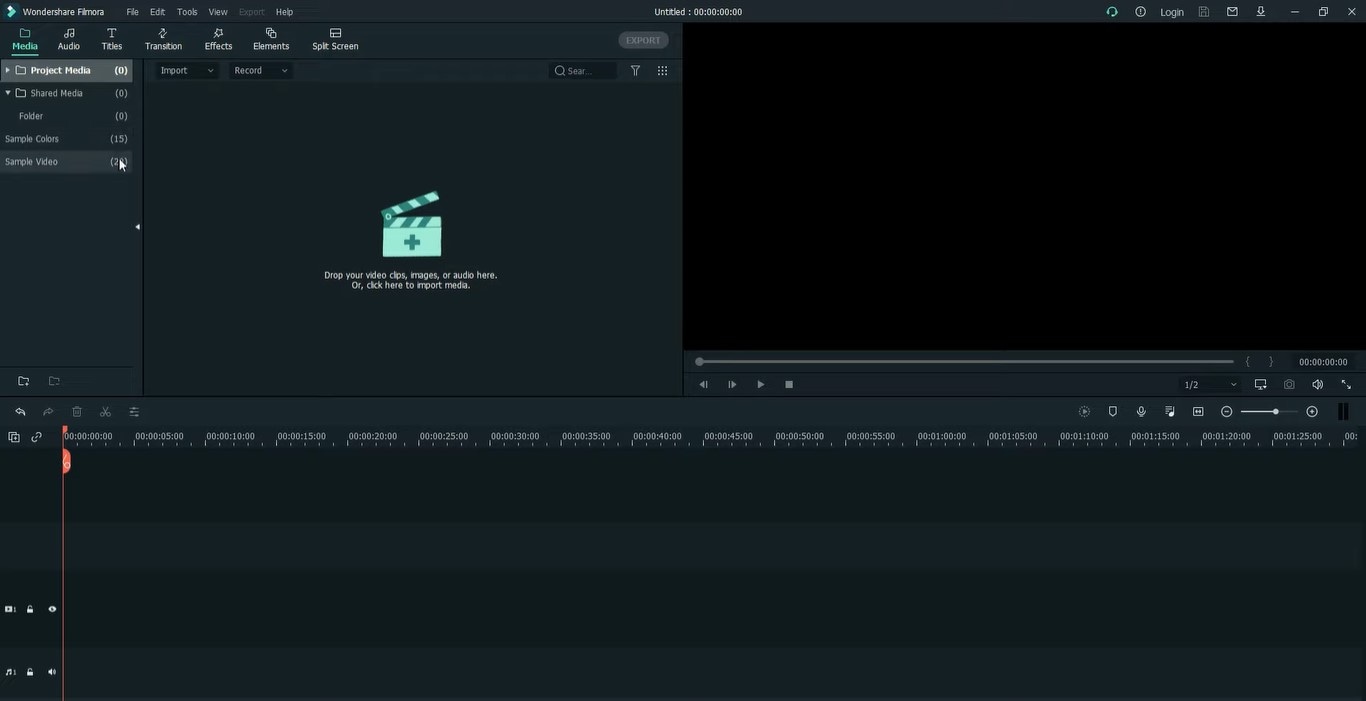This screenshot has height=701, width=1366.
Task: Open preview display settings monitor icon
Action: click(x=1260, y=384)
